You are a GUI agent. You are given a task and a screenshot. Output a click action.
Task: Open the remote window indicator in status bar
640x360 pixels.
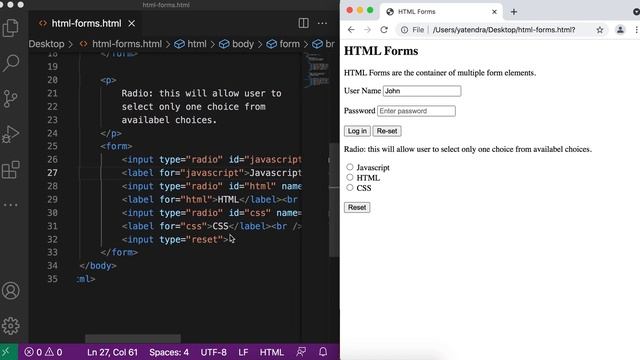click(x=6, y=352)
